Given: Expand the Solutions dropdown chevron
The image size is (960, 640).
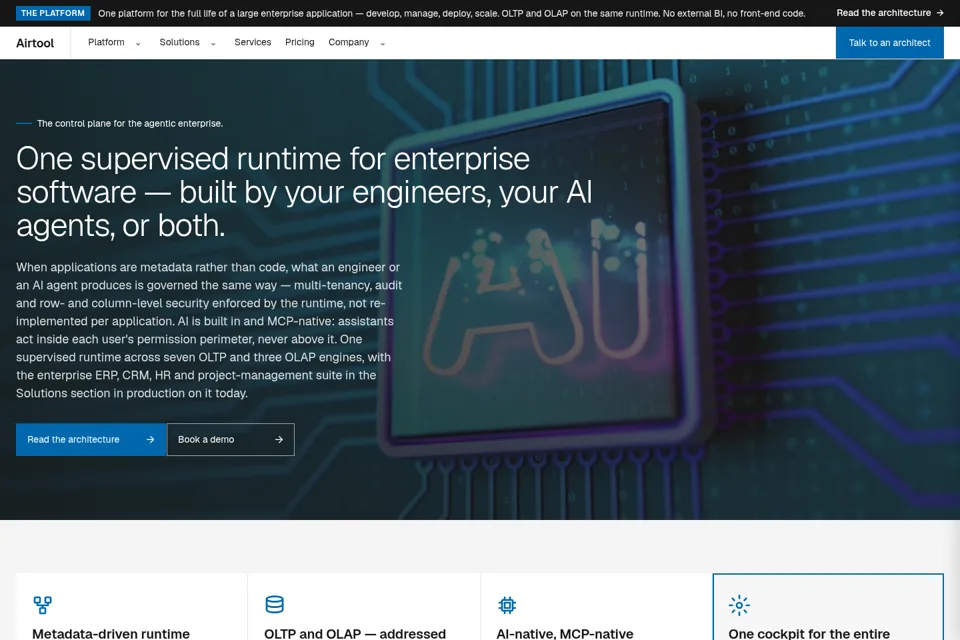Looking at the screenshot, I should click(x=213, y=43).
